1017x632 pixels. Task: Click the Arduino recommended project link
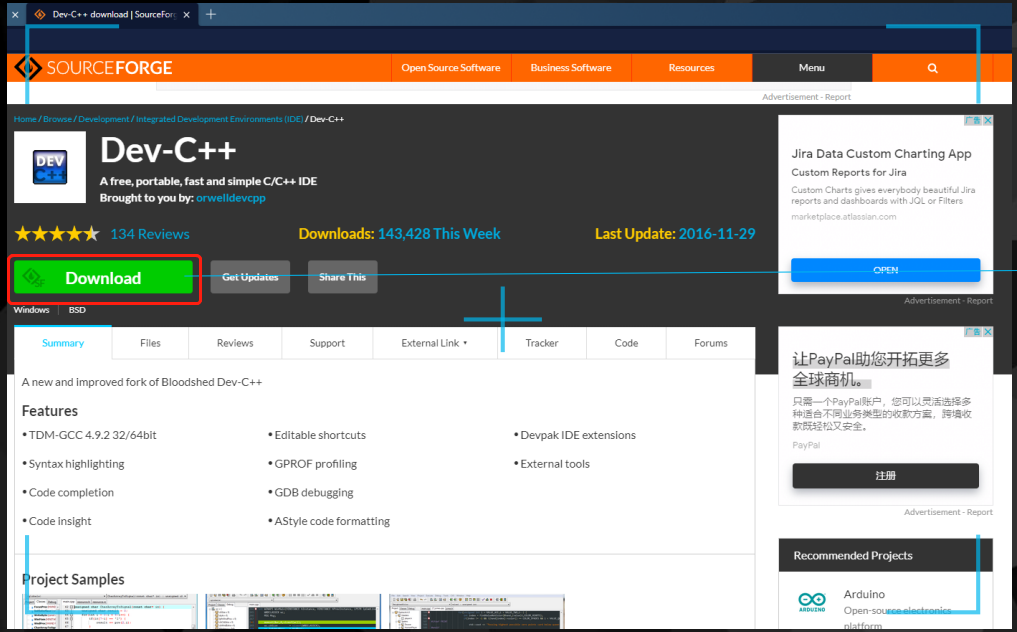(x=864, y=594)
